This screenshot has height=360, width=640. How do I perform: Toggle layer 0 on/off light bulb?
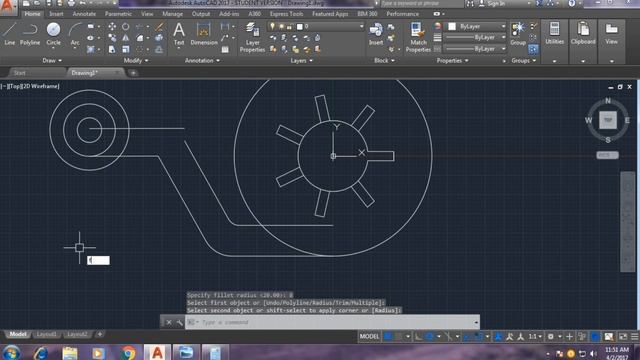click(x=272, y=27)
